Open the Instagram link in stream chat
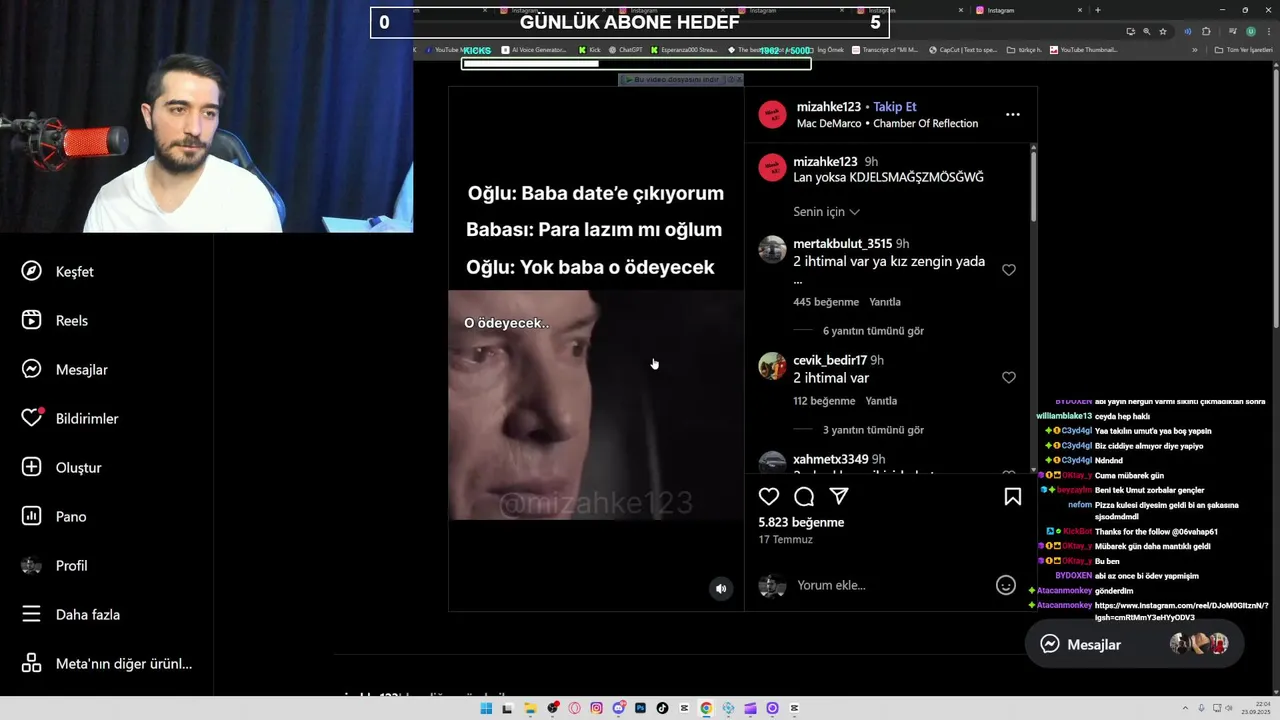This screenshot has height=720, width=1280. pos(1181,611)
